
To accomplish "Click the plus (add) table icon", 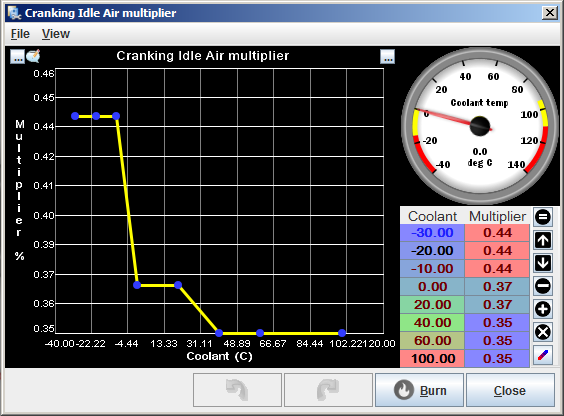I will 543,309.
